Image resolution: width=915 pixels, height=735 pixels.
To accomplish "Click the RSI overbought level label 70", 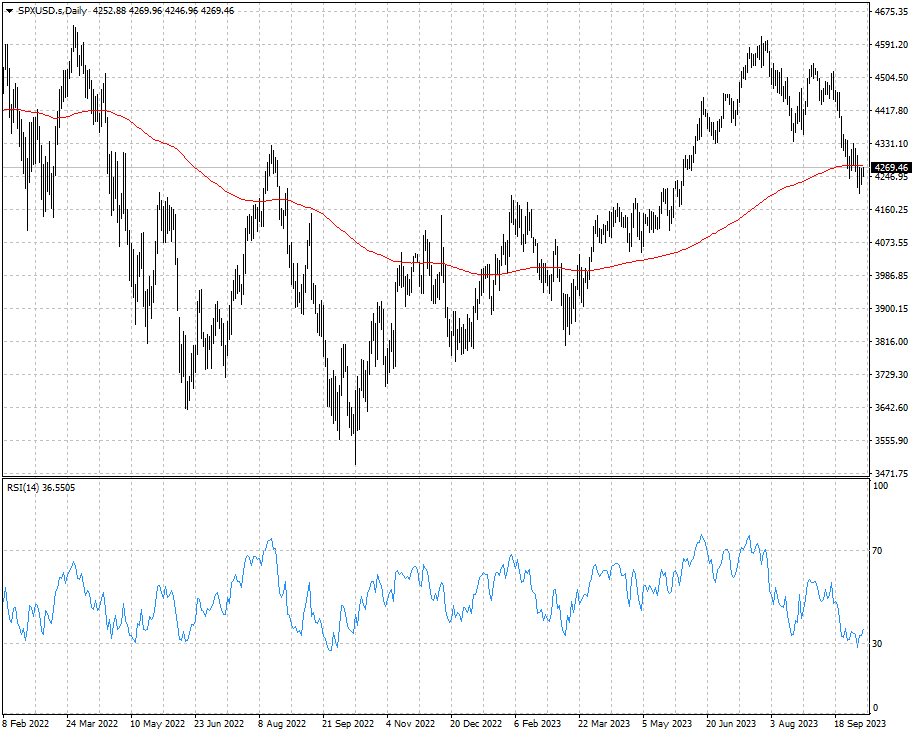I will tap(877, 551).
